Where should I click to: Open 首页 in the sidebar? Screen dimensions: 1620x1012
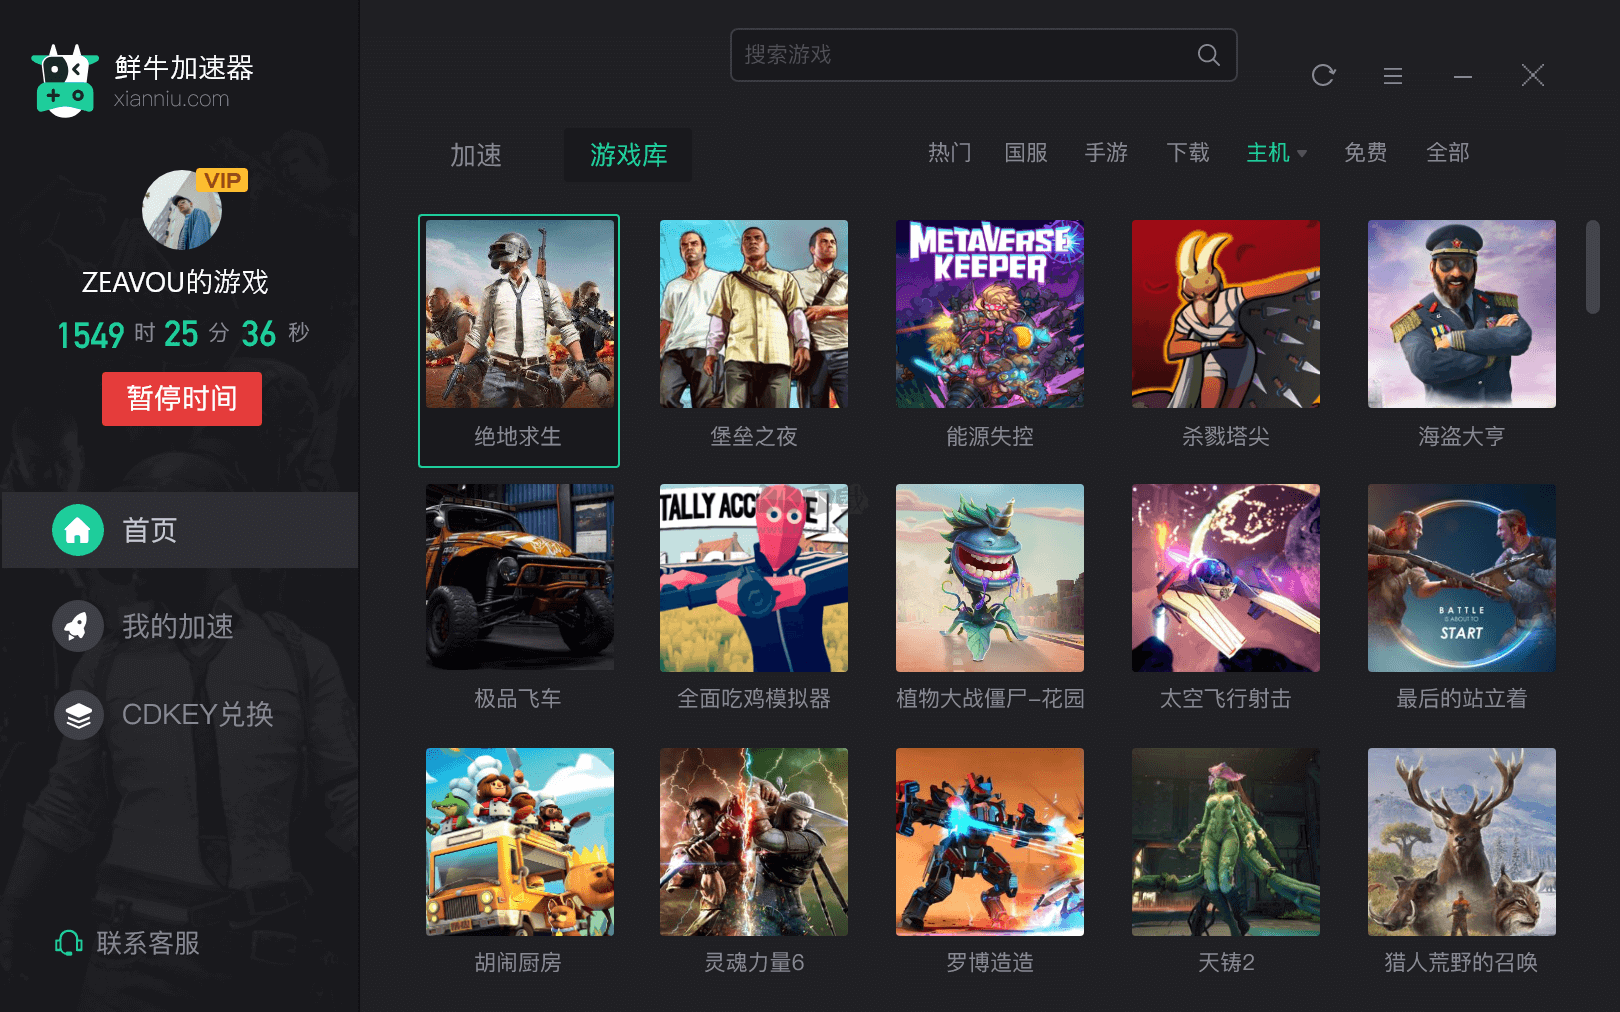(180, 530)
